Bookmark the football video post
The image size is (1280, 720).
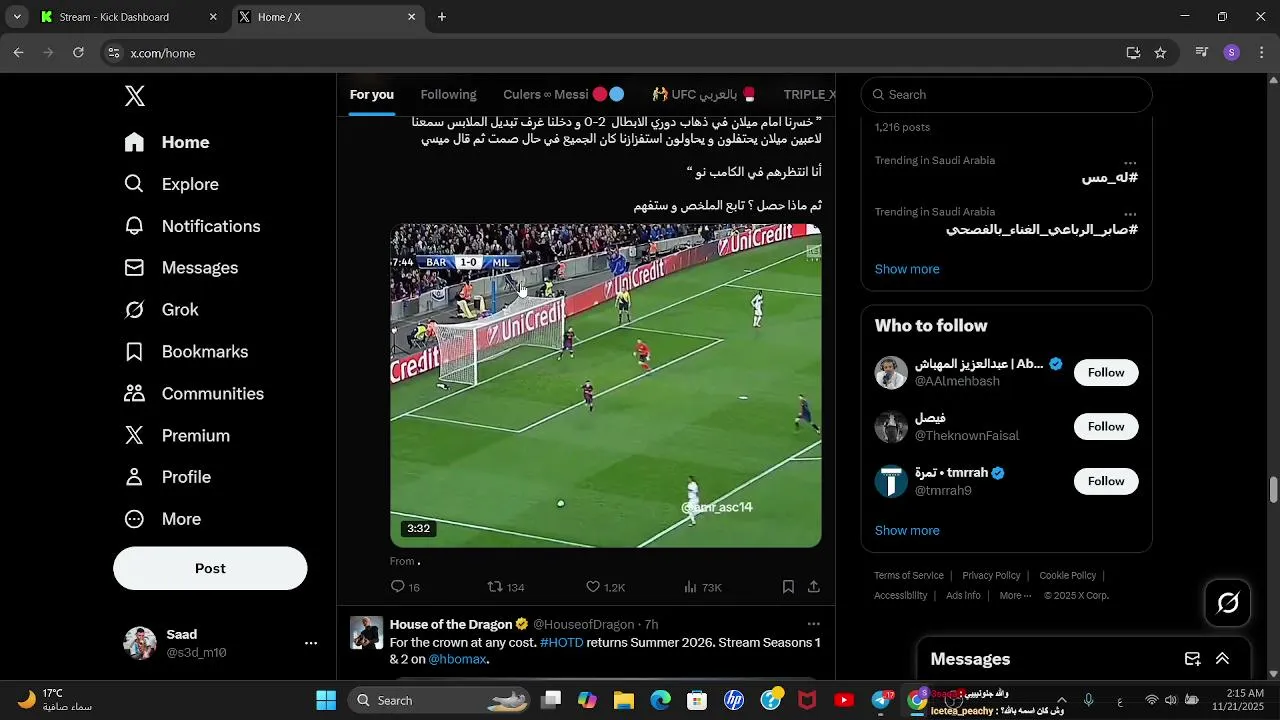(x=788, y=587)
